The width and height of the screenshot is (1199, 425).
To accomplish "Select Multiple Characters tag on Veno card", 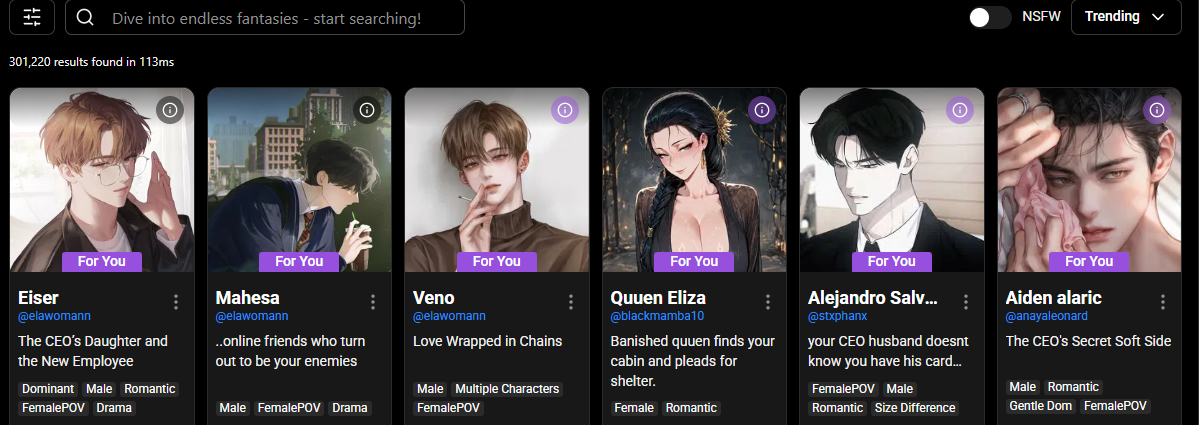I will point(508,388).
